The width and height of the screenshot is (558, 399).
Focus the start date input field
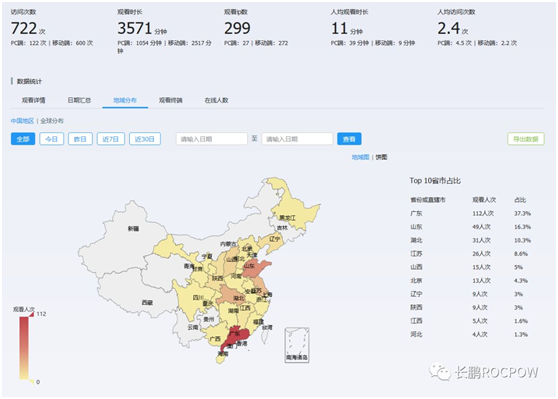click(212, 139)
